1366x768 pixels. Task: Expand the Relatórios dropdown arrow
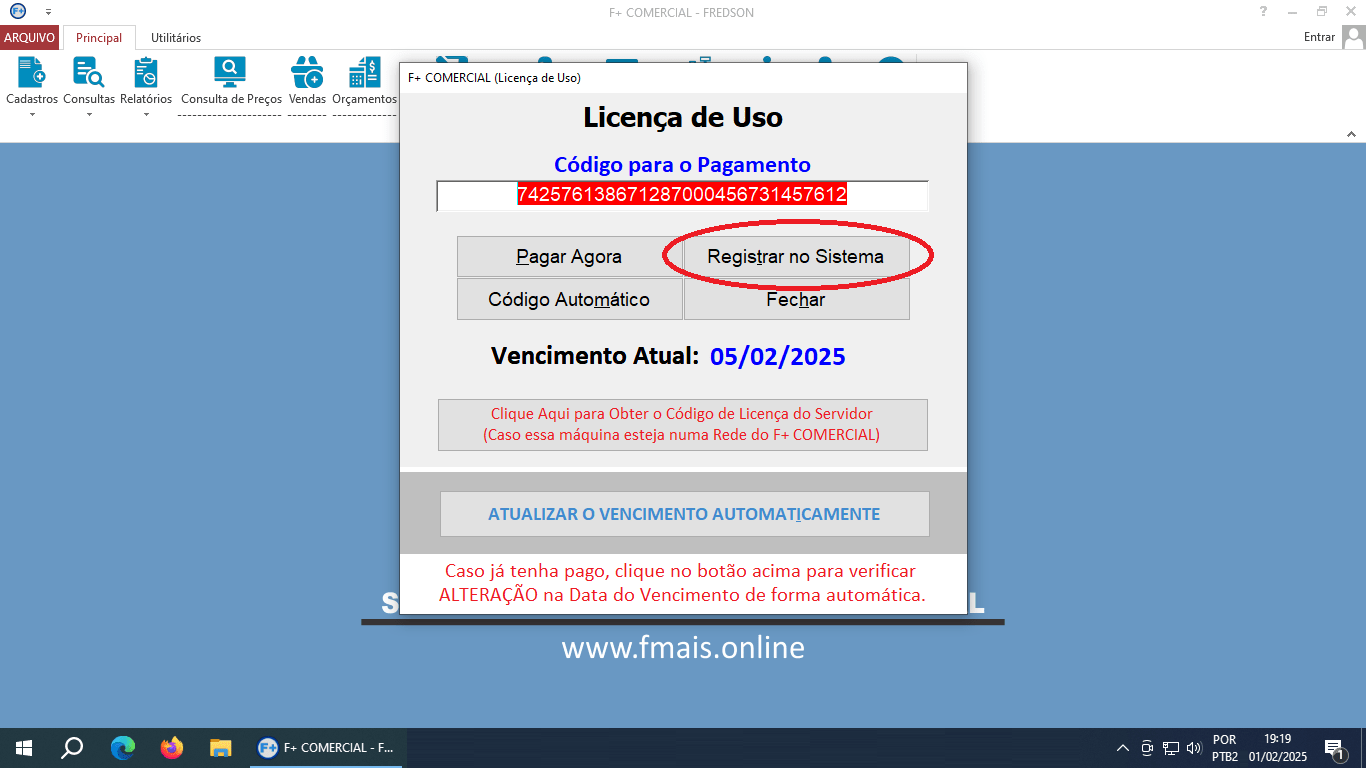click(x=146, y=113)
